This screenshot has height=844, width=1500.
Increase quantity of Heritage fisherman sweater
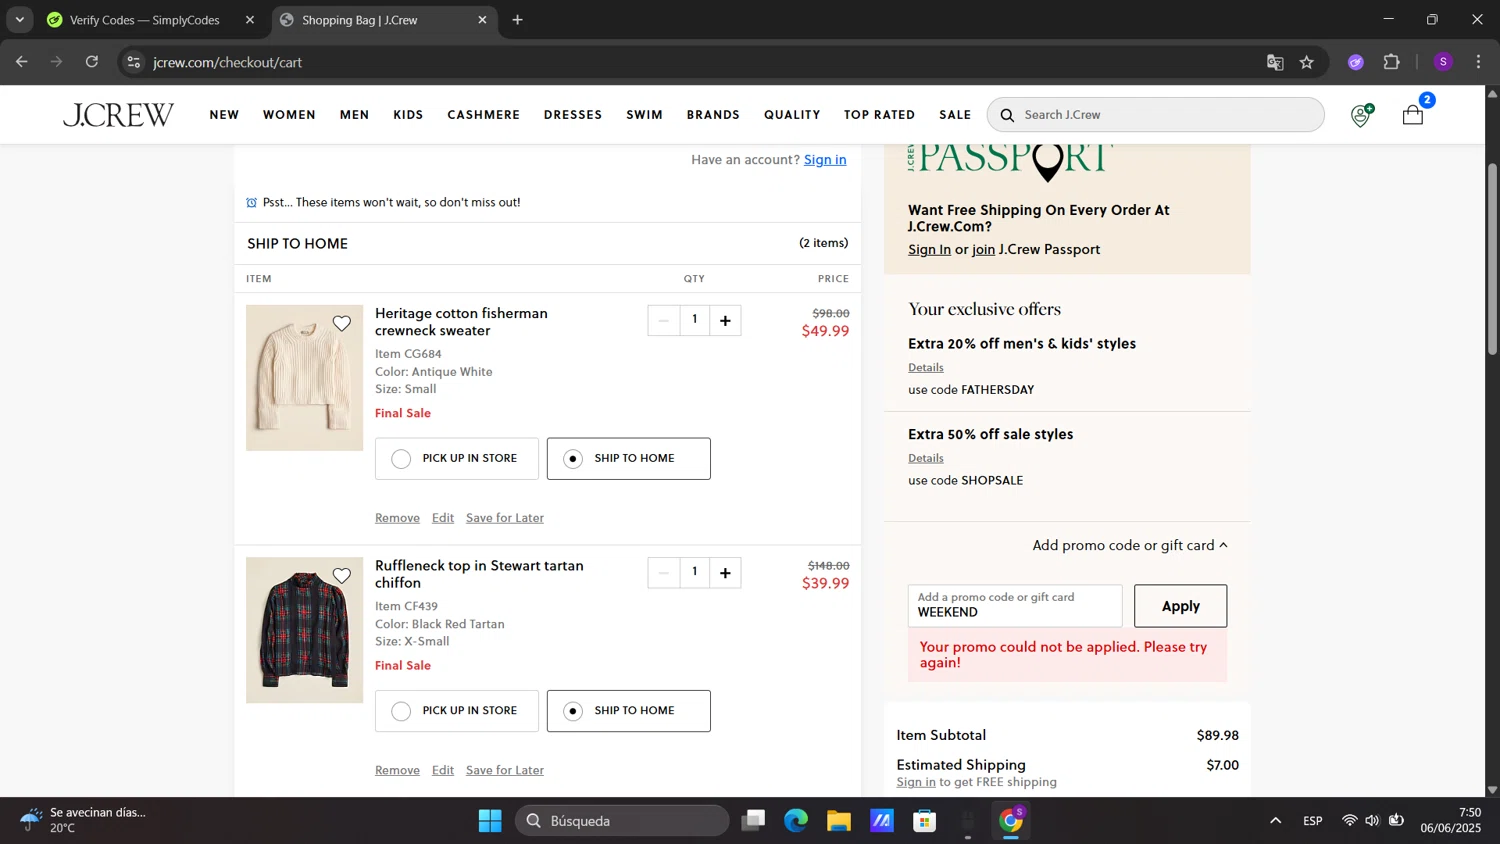pos(725,320)
